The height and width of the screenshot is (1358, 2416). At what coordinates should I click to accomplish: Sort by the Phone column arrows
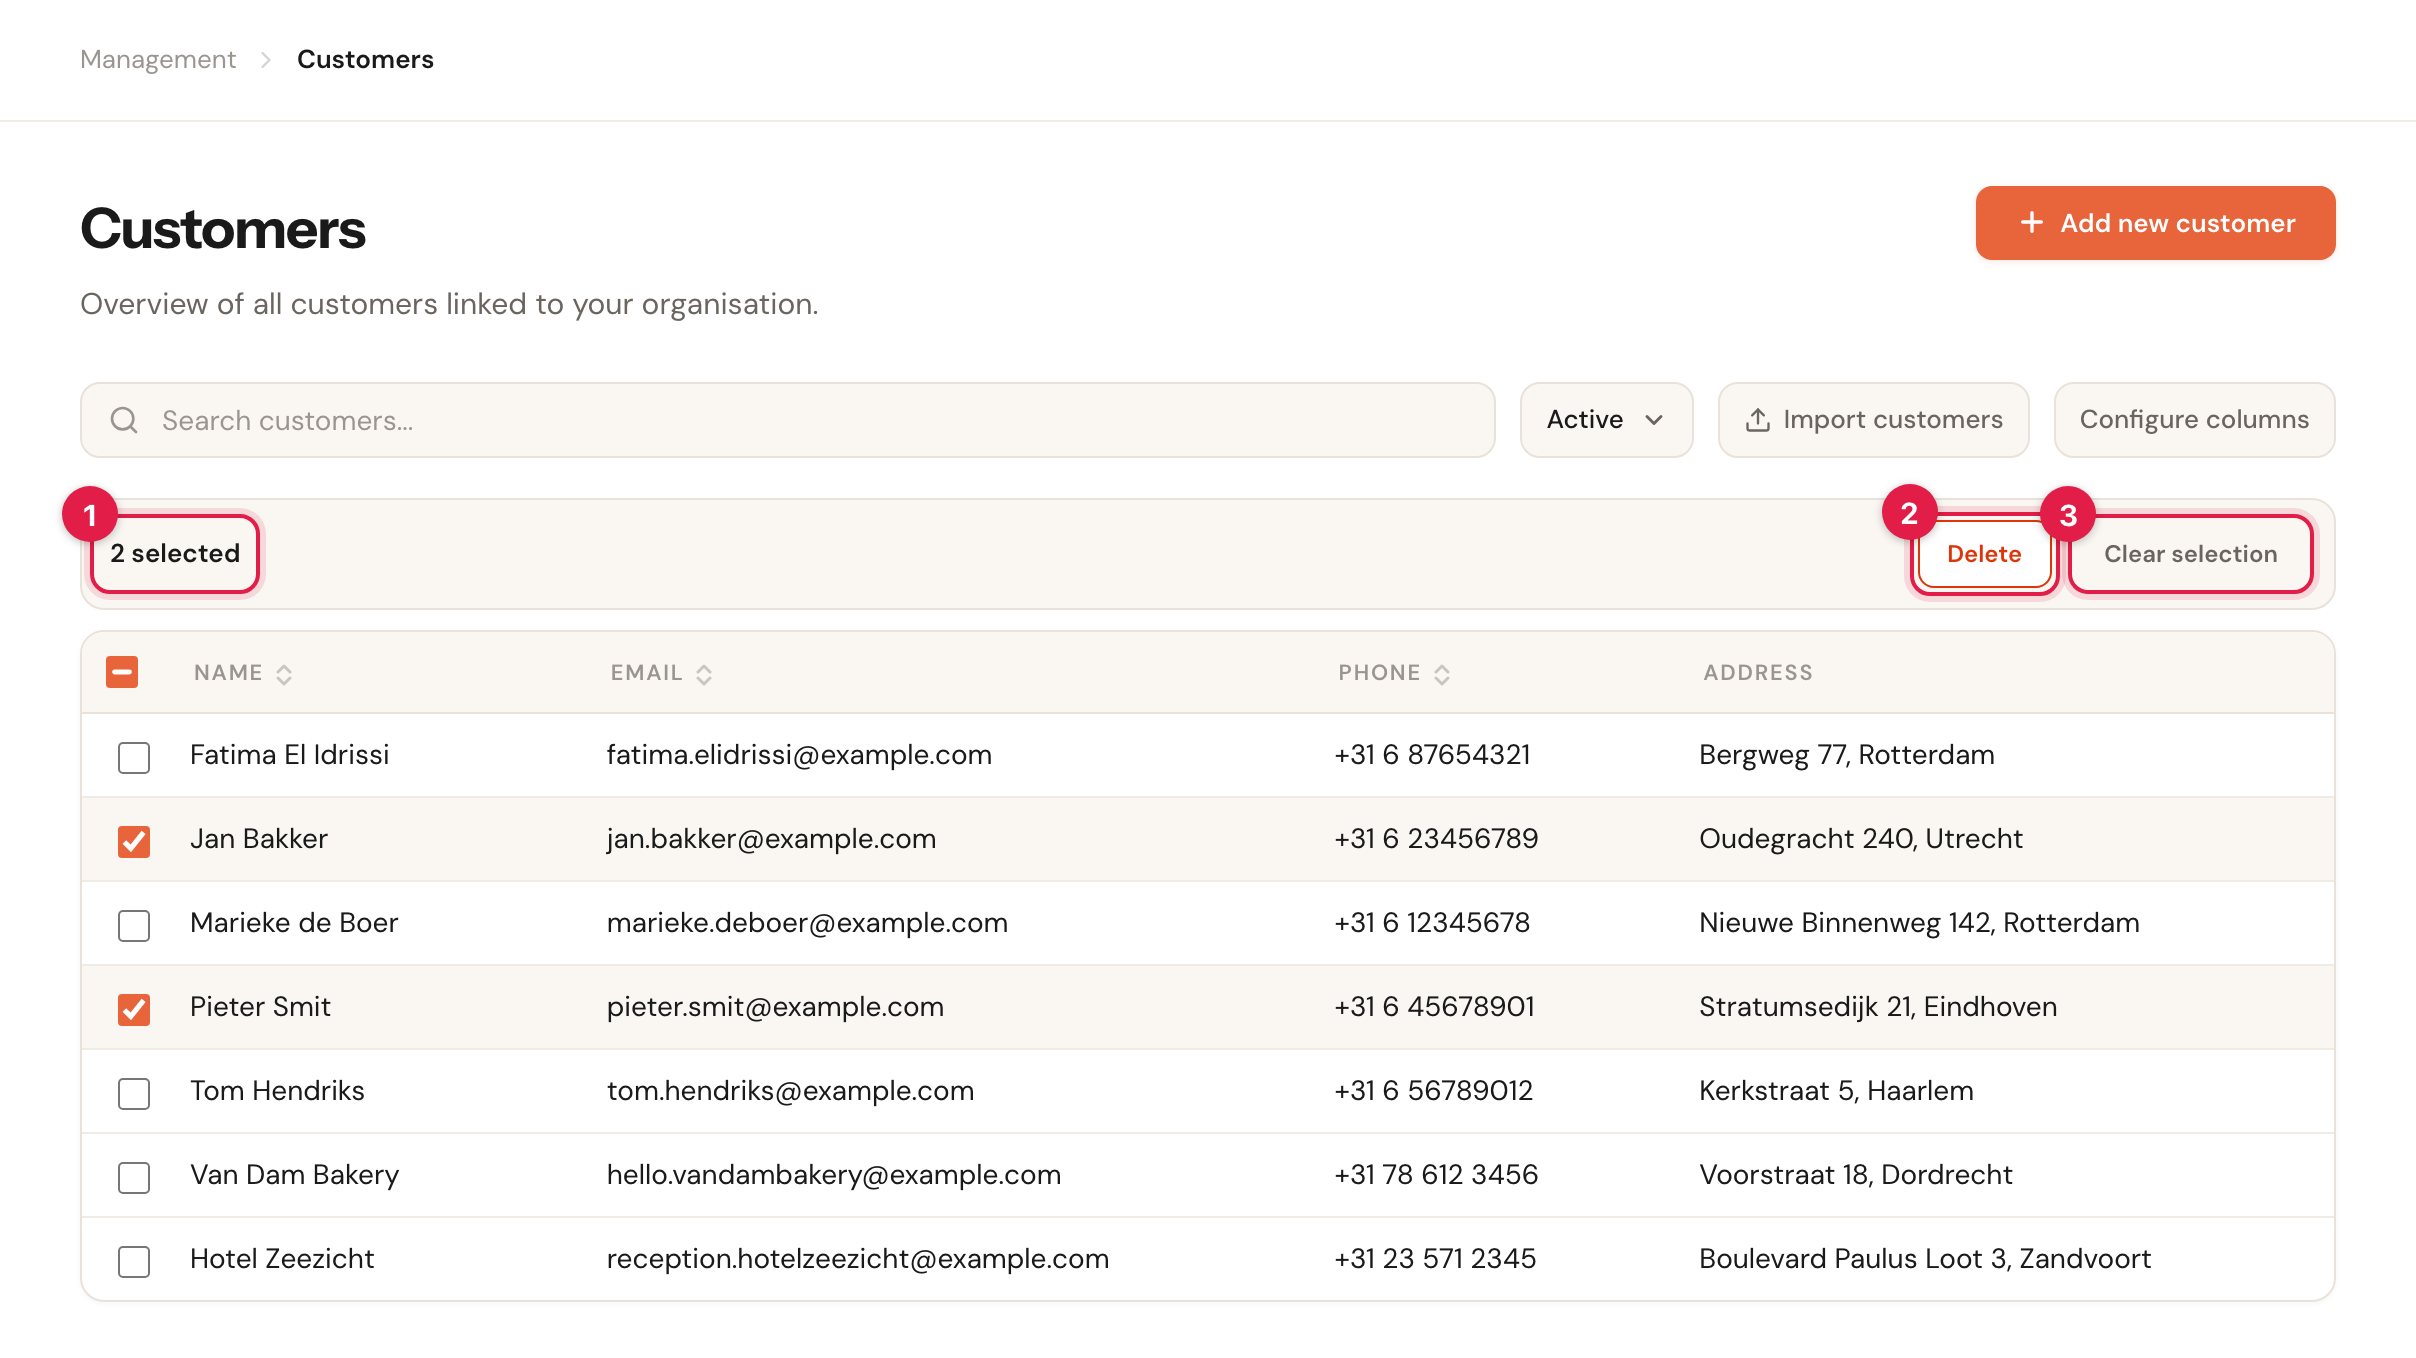1442,675
